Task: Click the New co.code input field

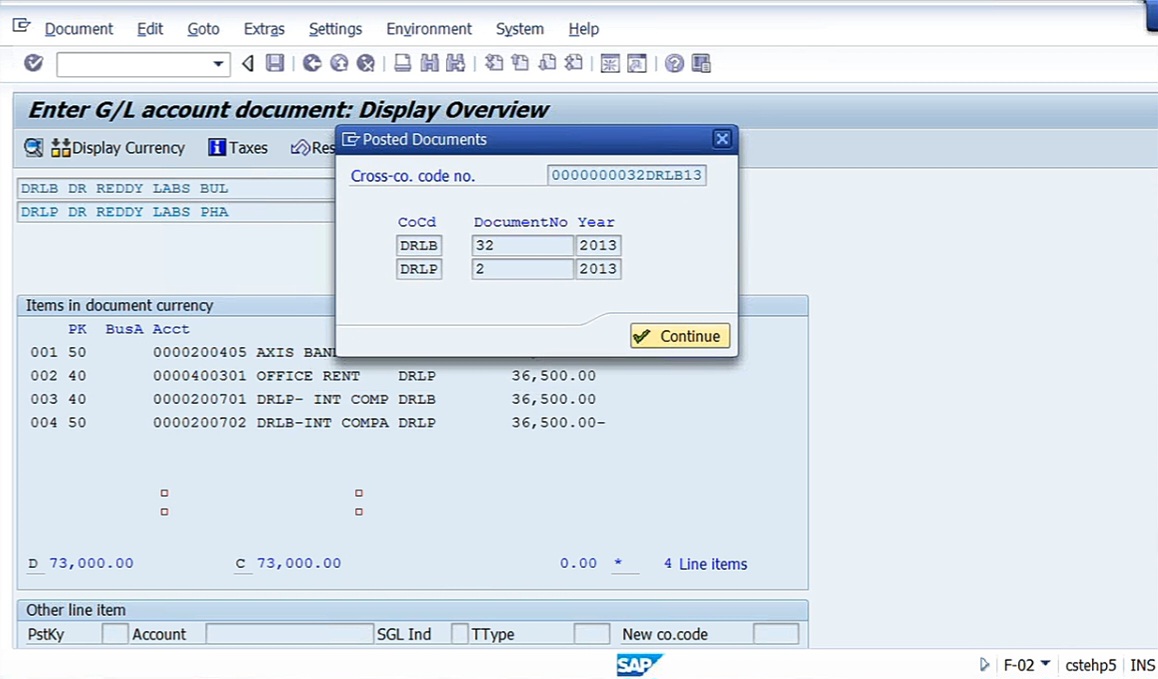Action: tap(775, 634)
